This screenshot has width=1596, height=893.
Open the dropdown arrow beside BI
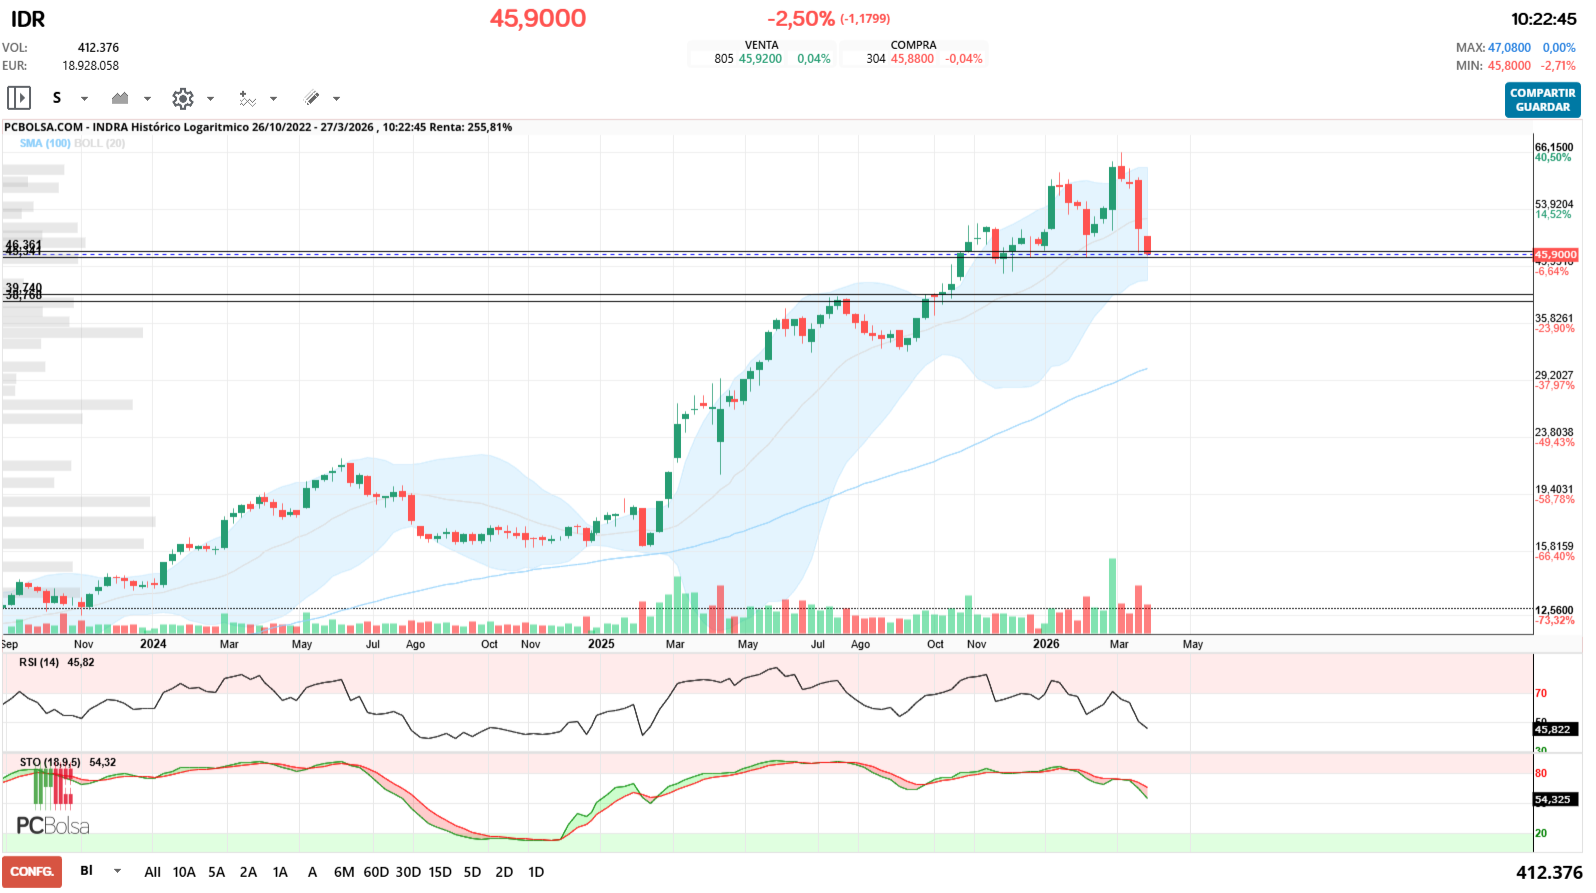tap(117, 872)
